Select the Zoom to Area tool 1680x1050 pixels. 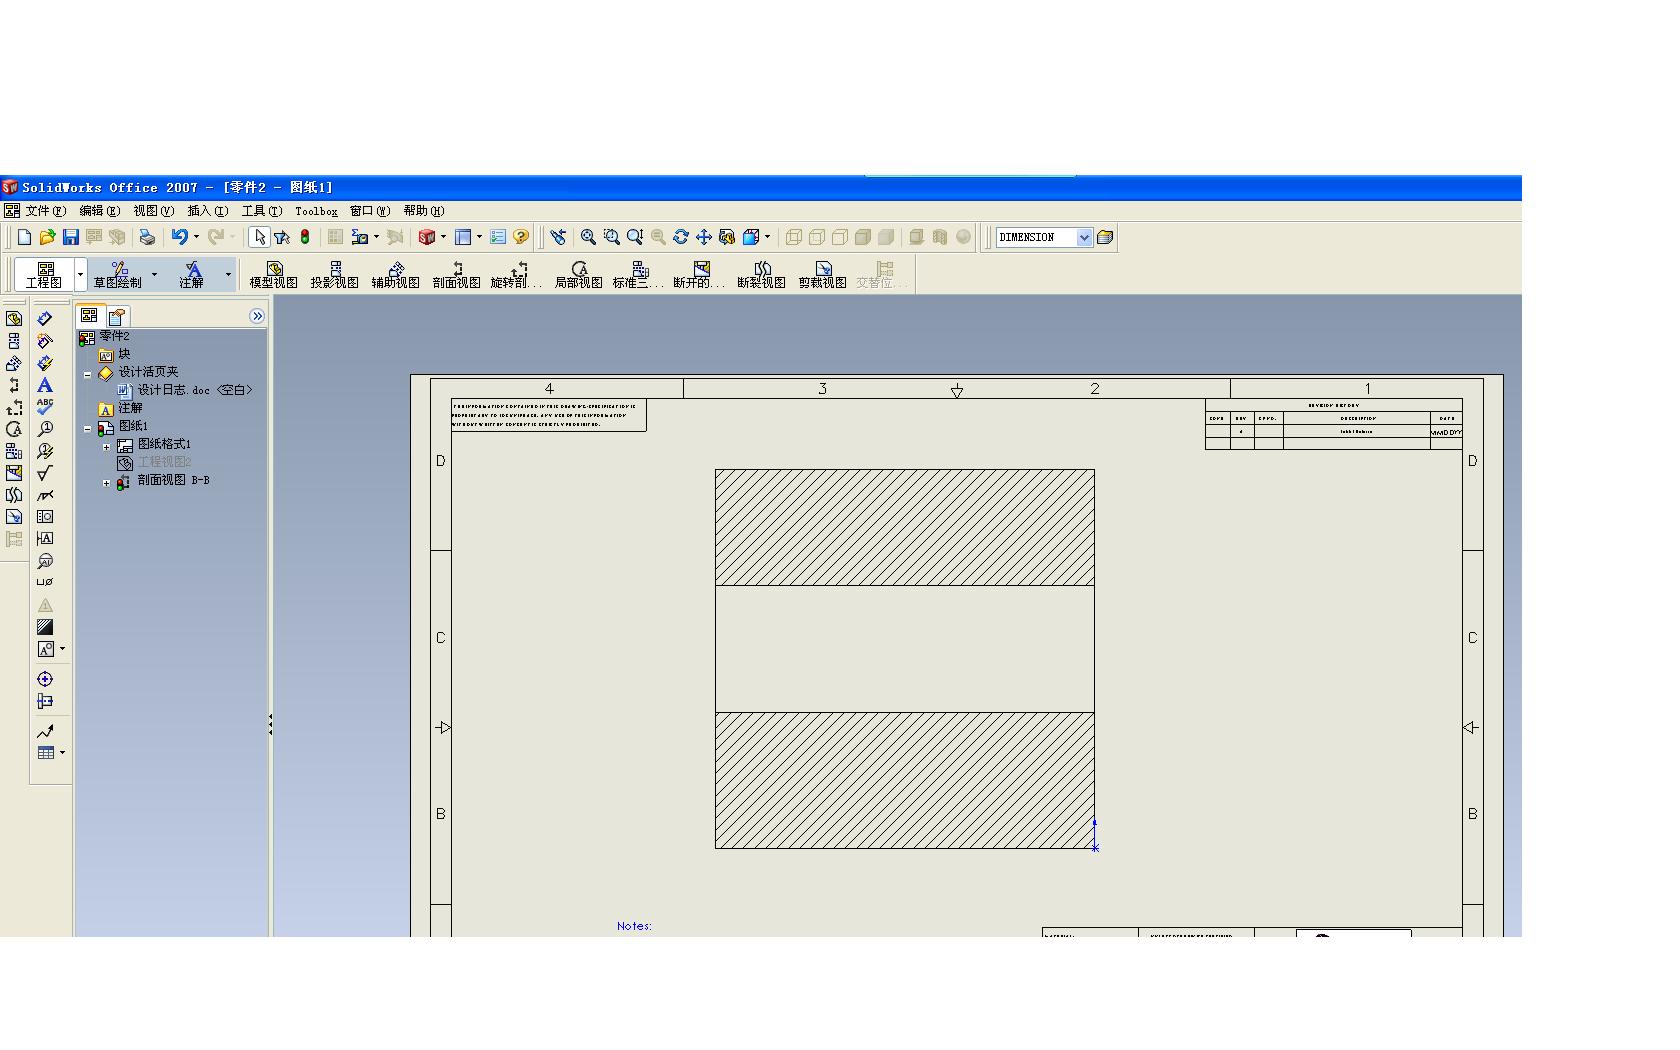point(611,237)
